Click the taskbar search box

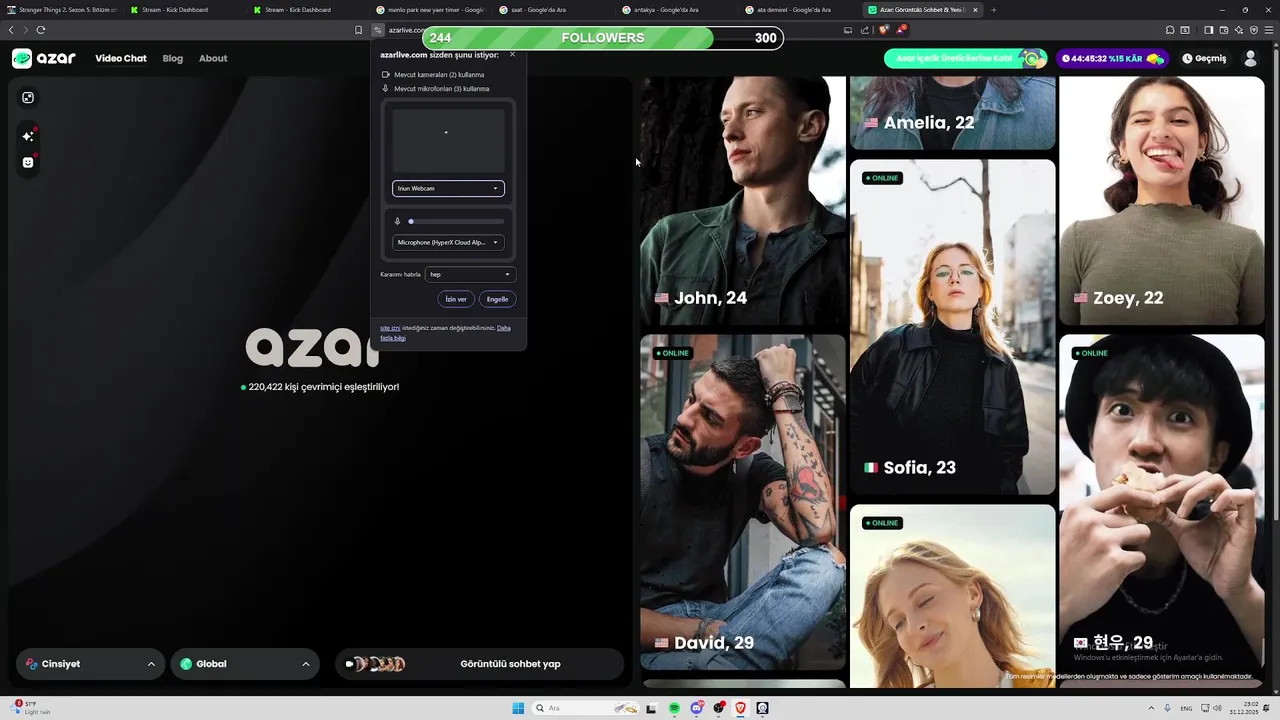588,708
